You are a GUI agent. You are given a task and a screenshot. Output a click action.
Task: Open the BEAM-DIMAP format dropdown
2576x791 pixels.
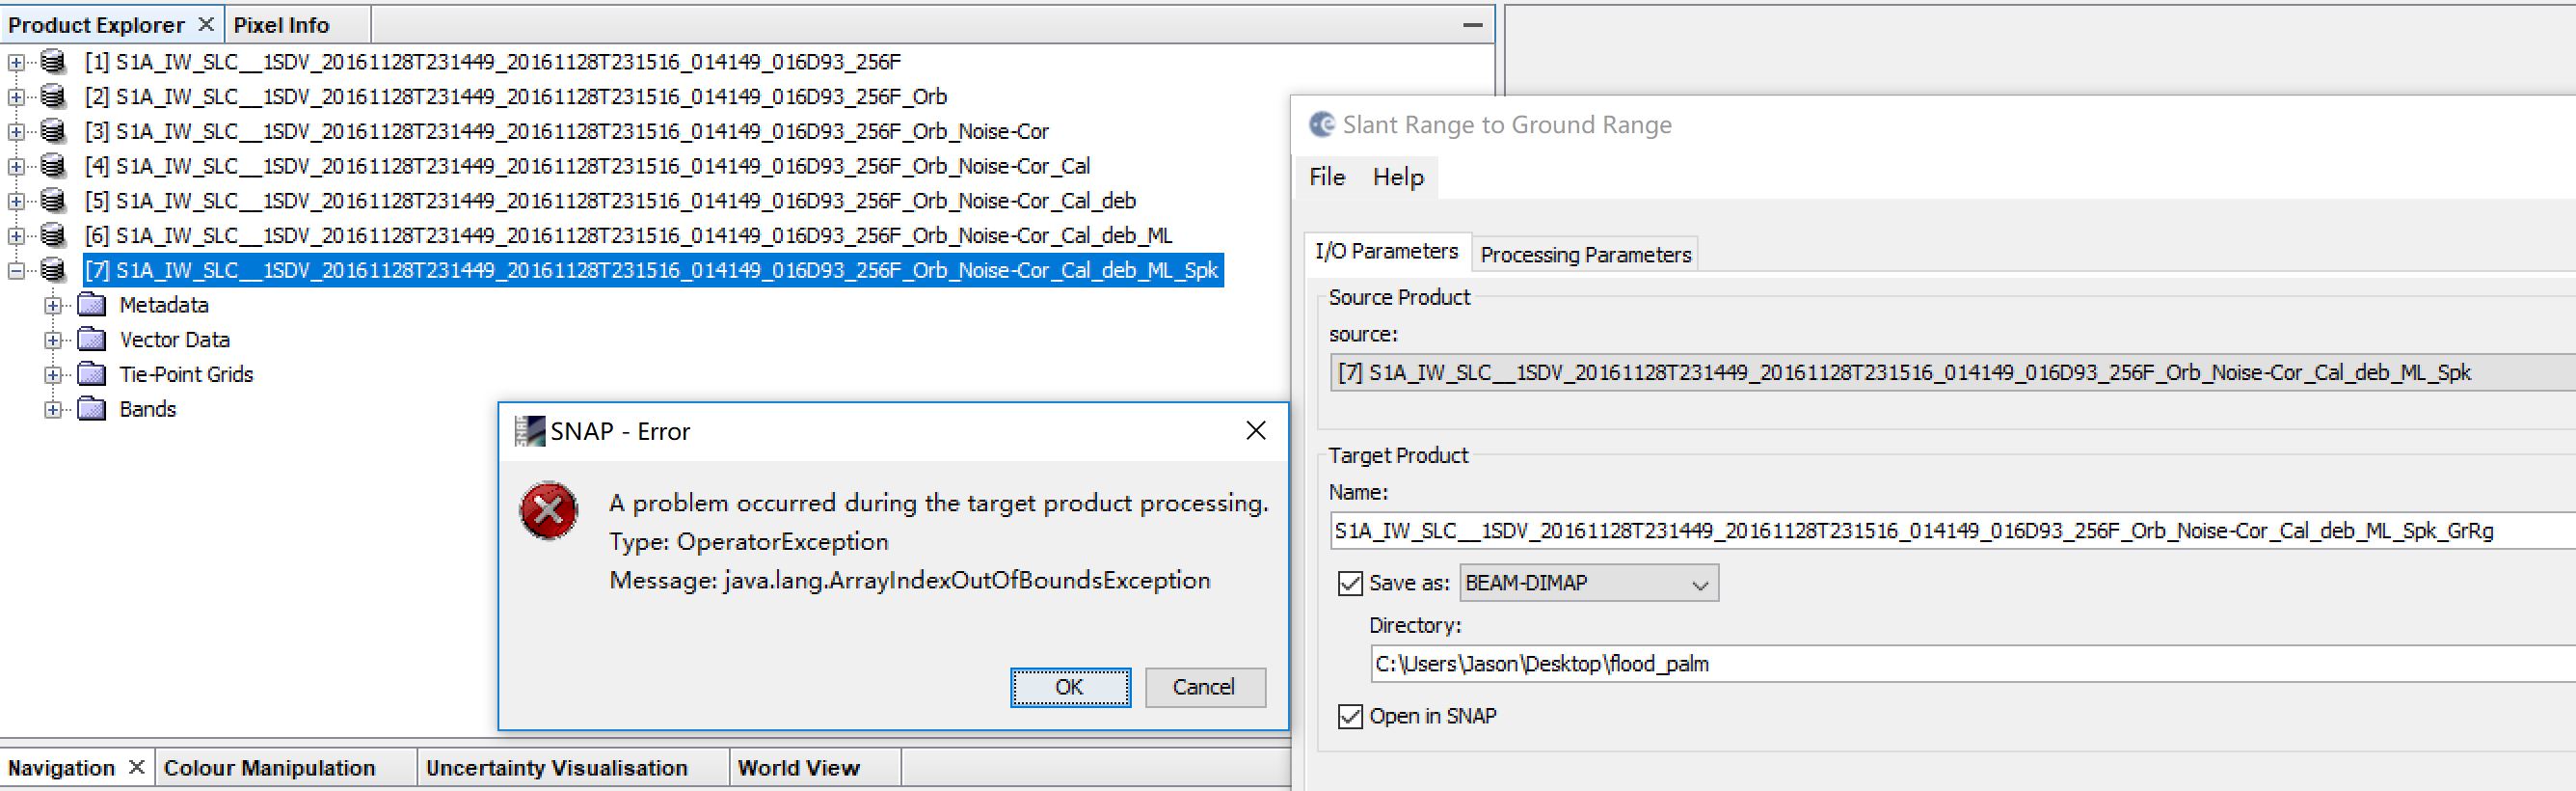1589,583
